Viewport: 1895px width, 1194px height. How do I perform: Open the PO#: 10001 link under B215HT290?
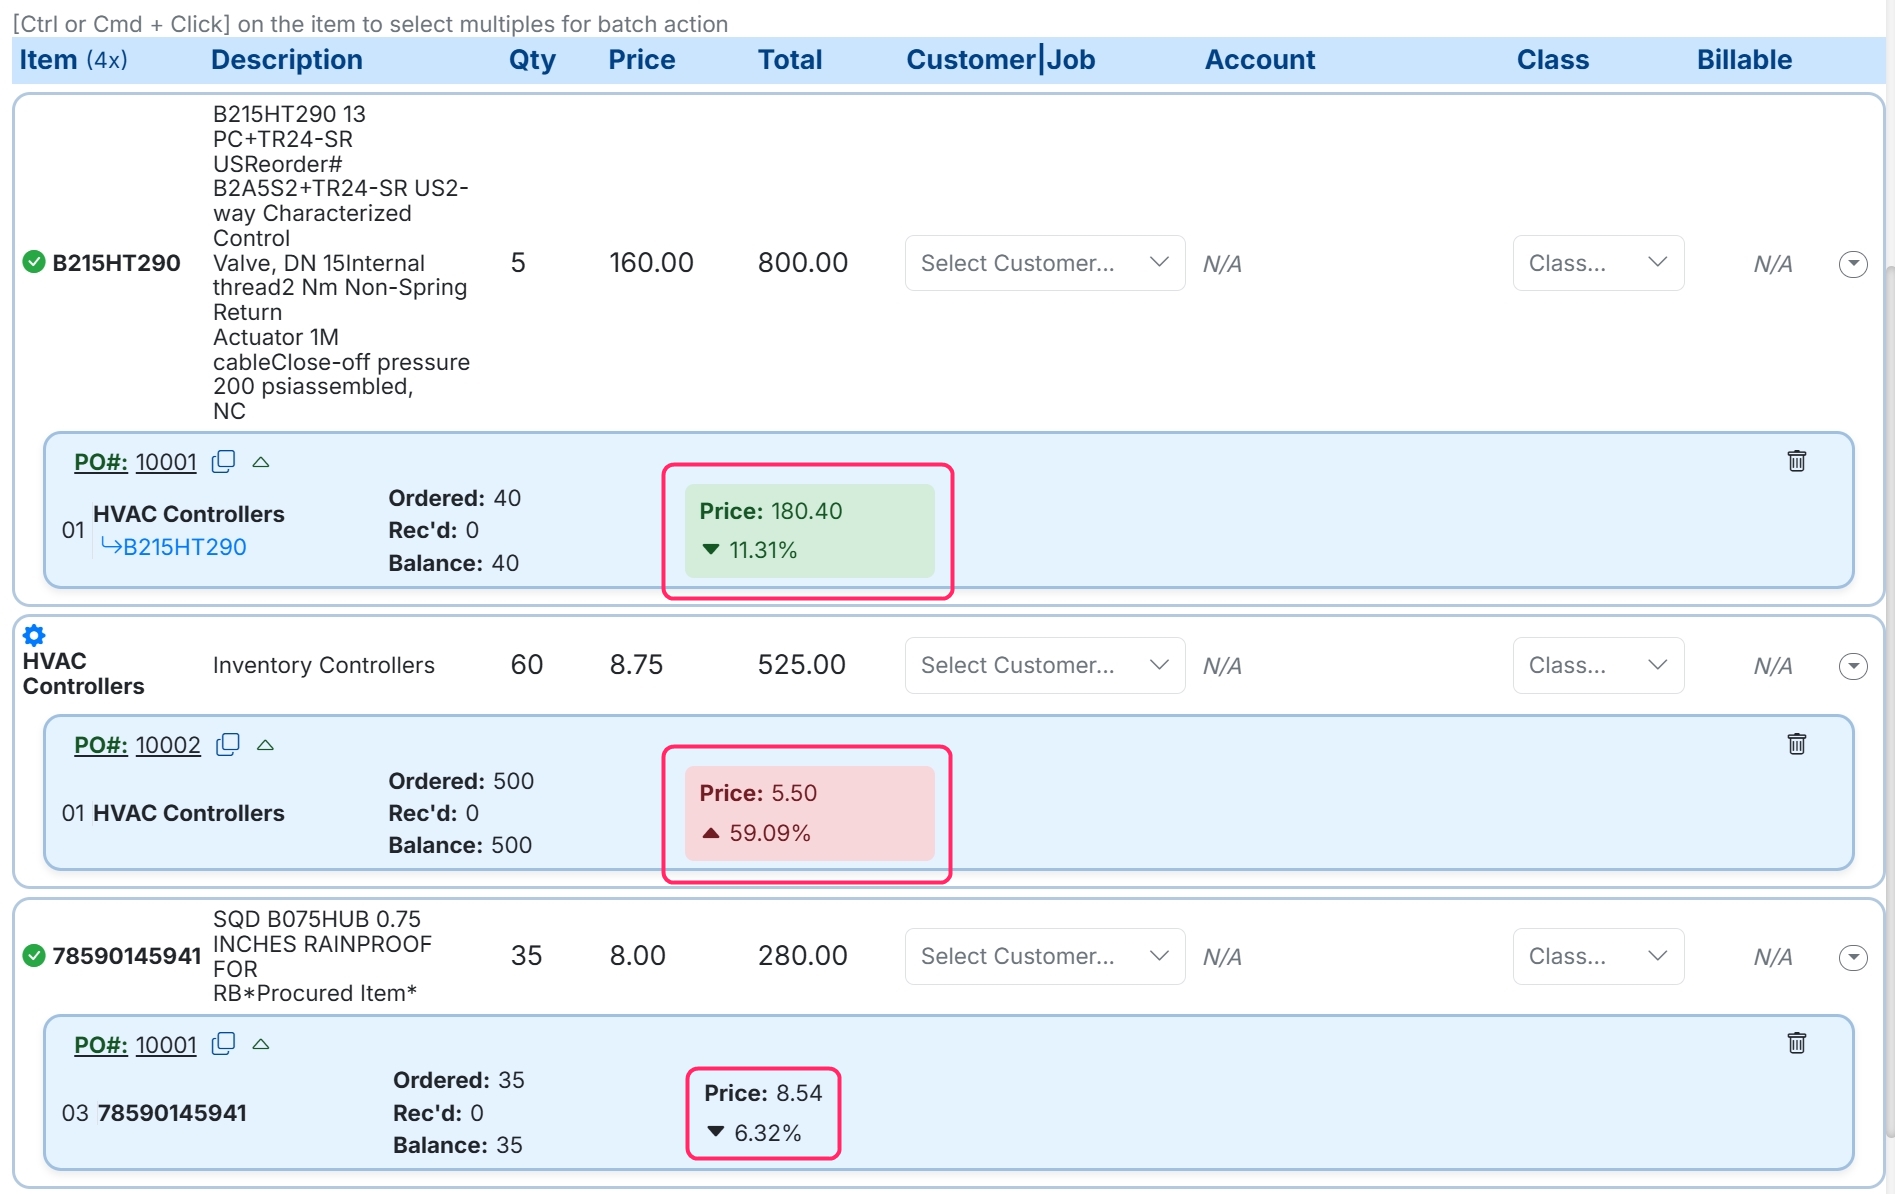pyautogui.click(x=135, y=462)
